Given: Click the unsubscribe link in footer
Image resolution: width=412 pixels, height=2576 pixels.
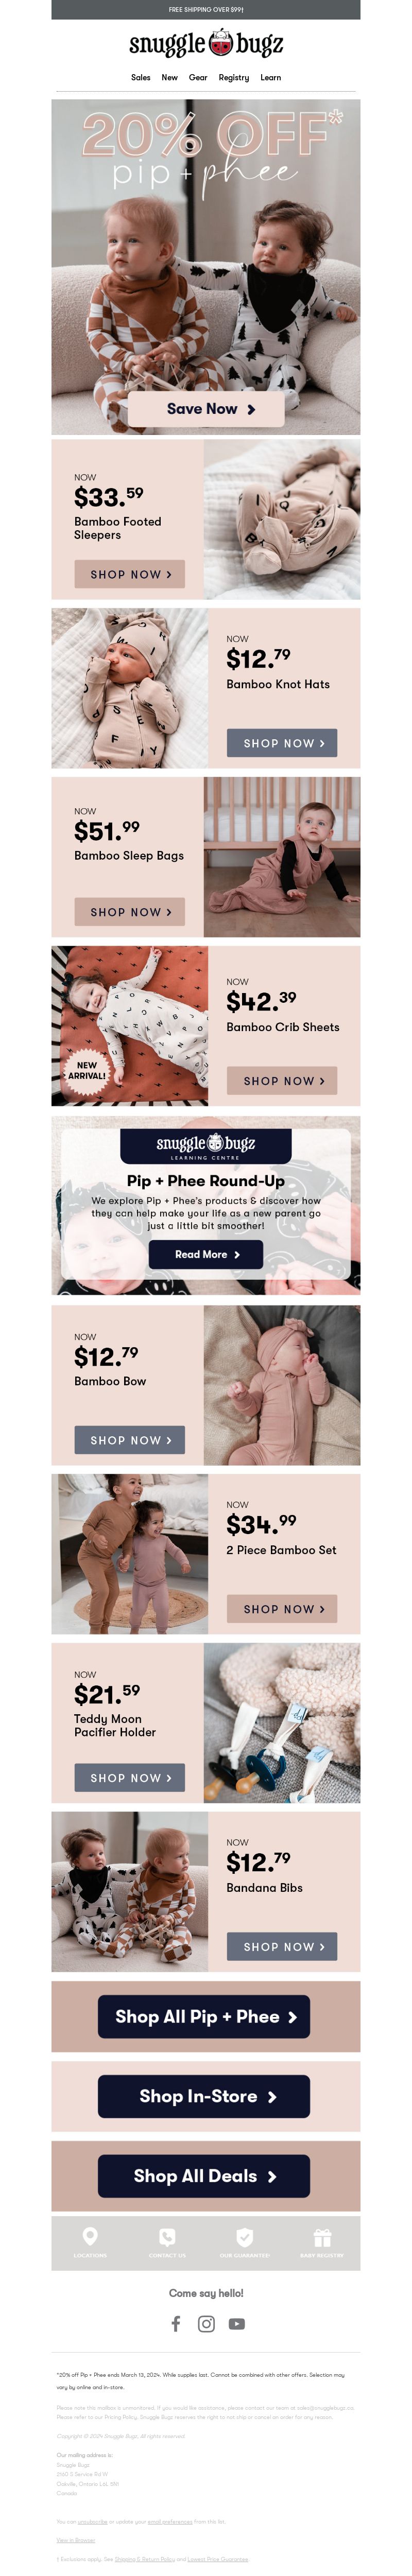Looking at the screenshot, I should click(x=93, y=2521).
